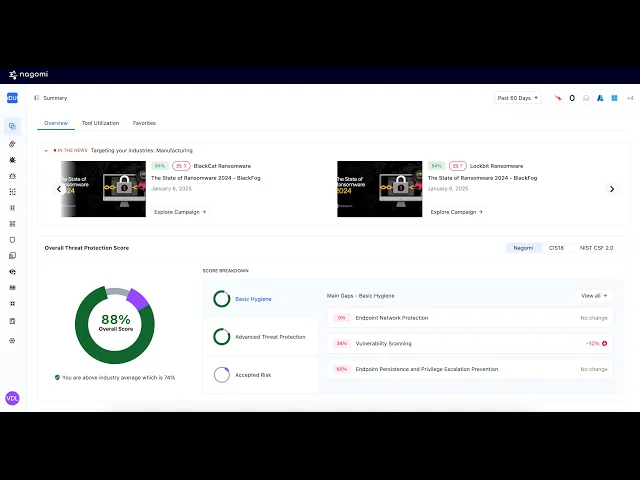Show the +4 additional integrations
640x480 pixels.
click(630, 98)
